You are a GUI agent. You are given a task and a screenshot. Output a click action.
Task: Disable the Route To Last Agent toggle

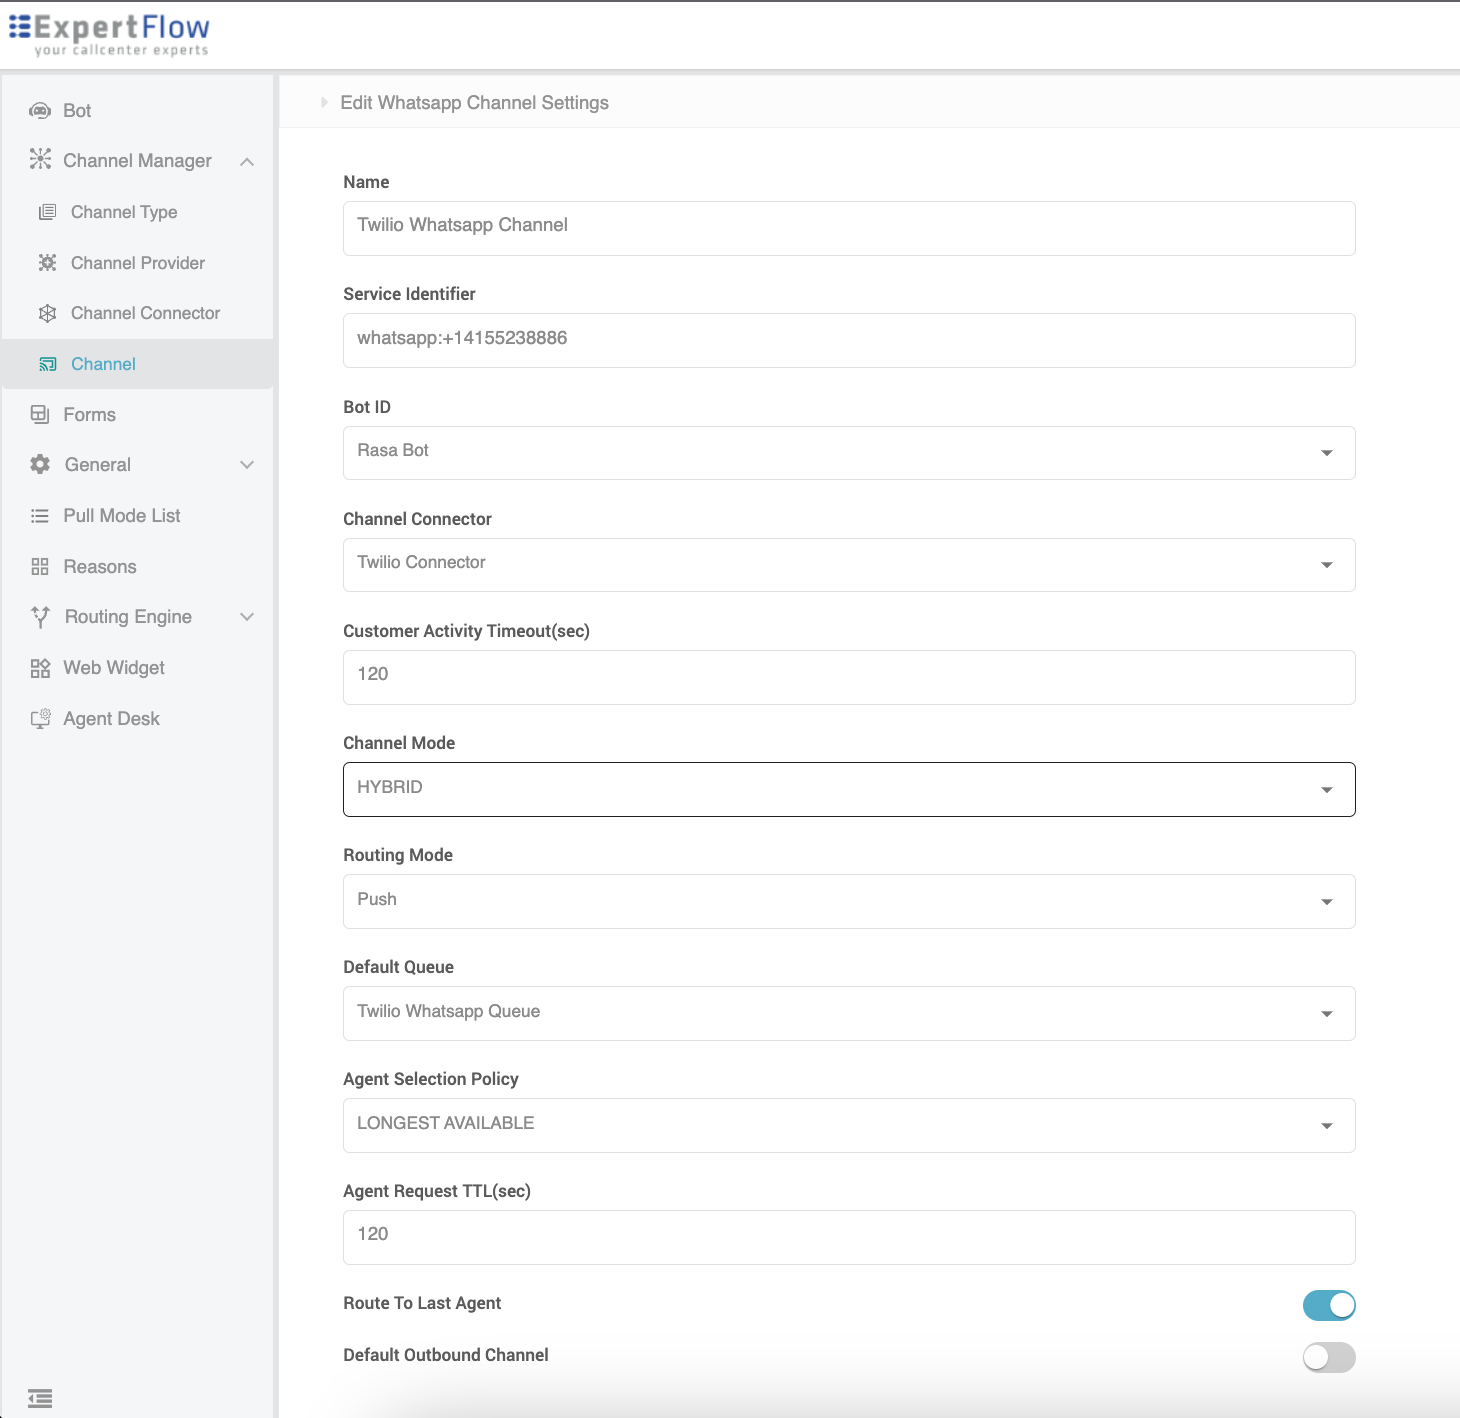(x=1328, y=1305)
